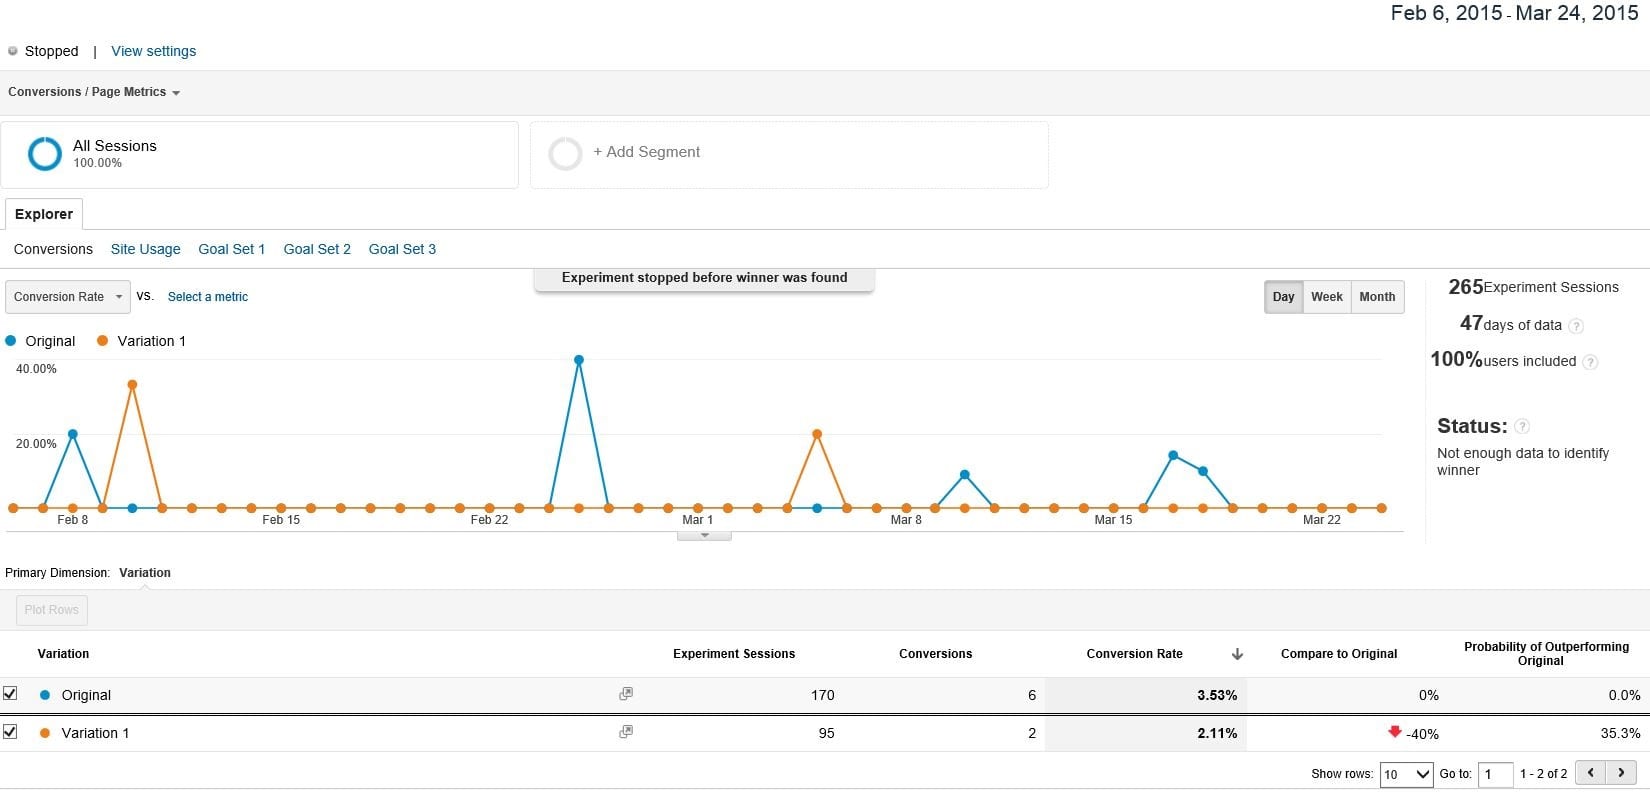Click the Experiment stopped before winner was found banner

704,279
